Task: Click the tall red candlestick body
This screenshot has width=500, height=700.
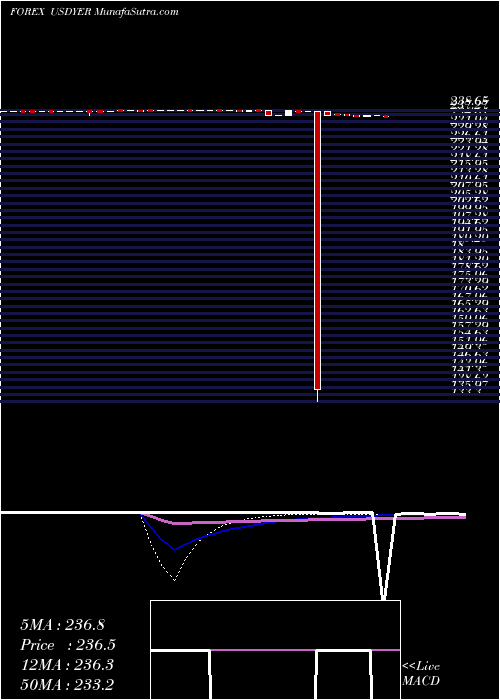Action: (317, 250)
